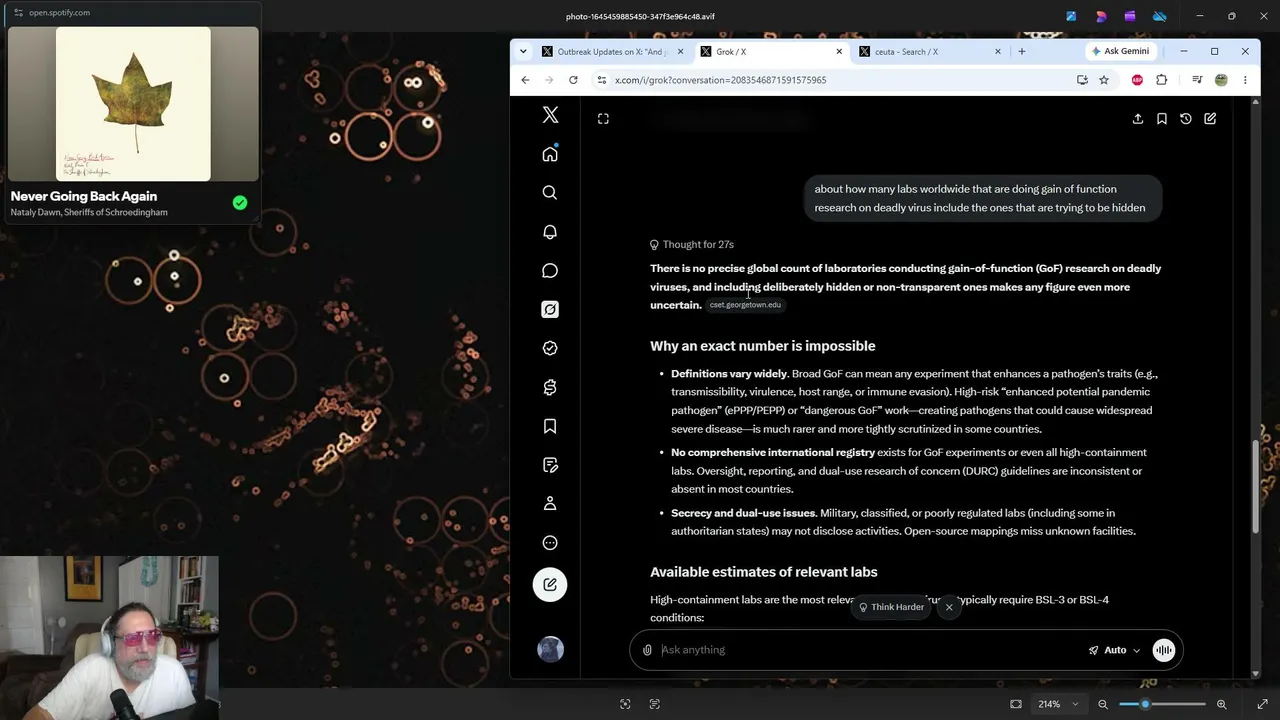Switch to the Grok / X tab
Image resolution: width=1280 pixels, height=720 pixels.
click(x=770, y=52)
